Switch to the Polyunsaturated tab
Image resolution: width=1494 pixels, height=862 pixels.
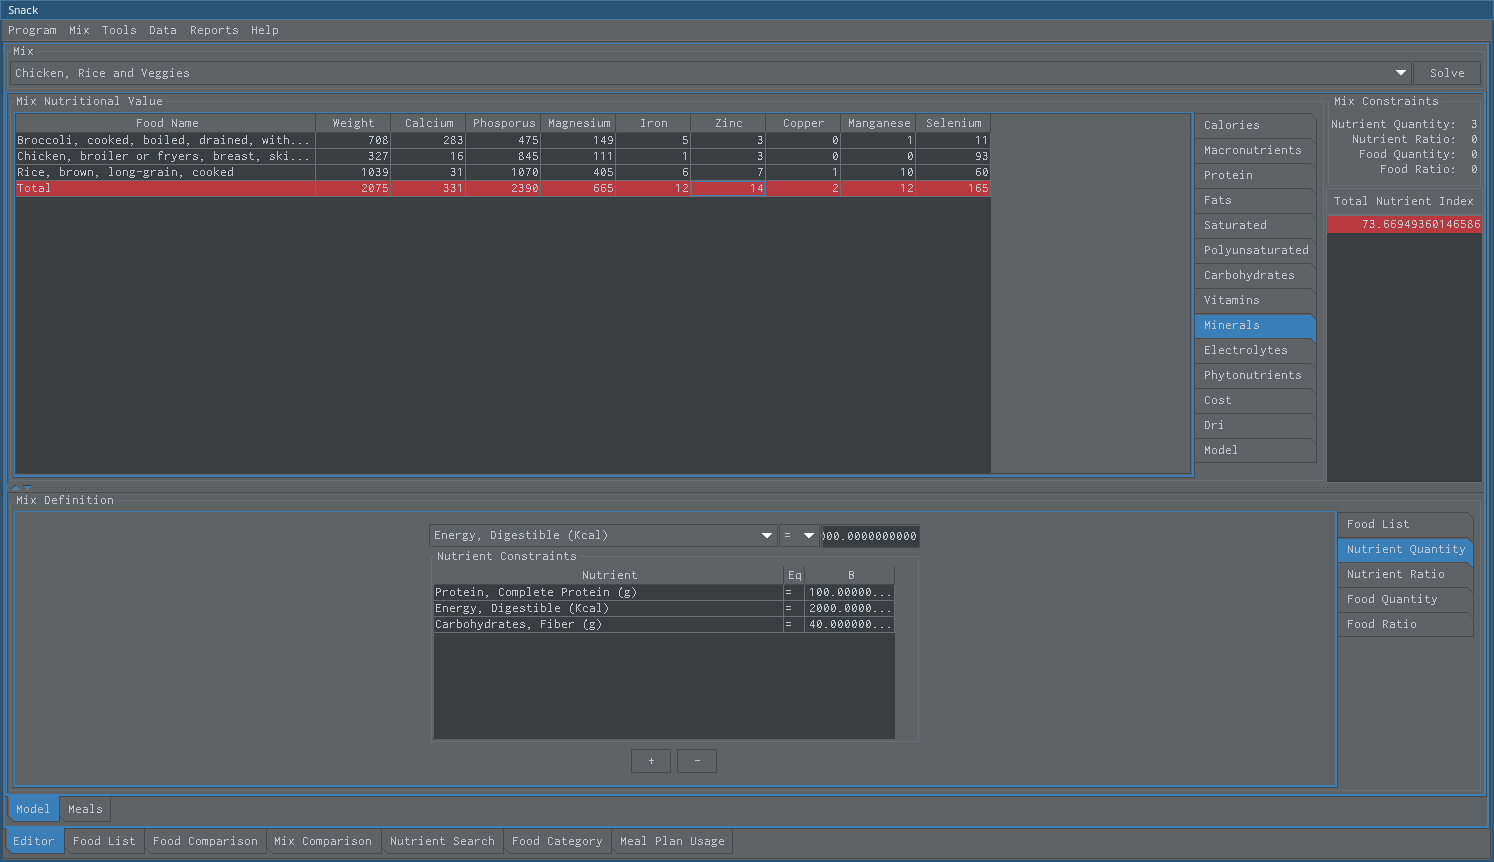click(x=1255, y=250)
